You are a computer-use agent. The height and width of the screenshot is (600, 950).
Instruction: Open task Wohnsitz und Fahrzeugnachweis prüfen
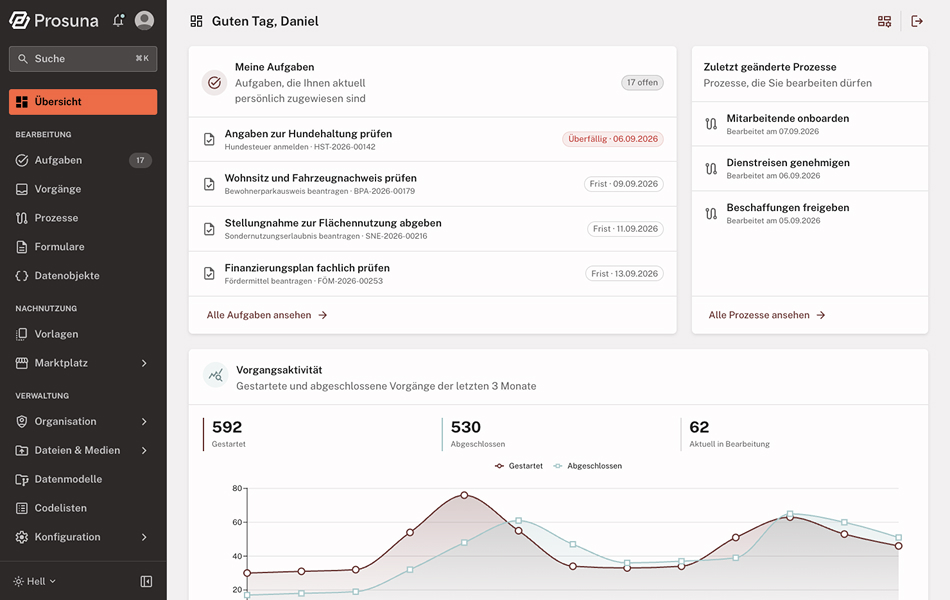pos(433,184)
